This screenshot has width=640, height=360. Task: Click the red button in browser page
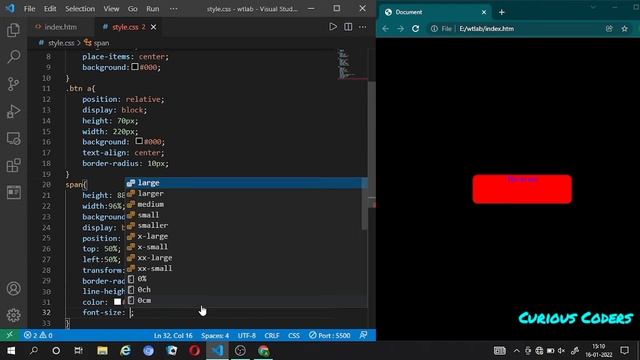point(522,189)
